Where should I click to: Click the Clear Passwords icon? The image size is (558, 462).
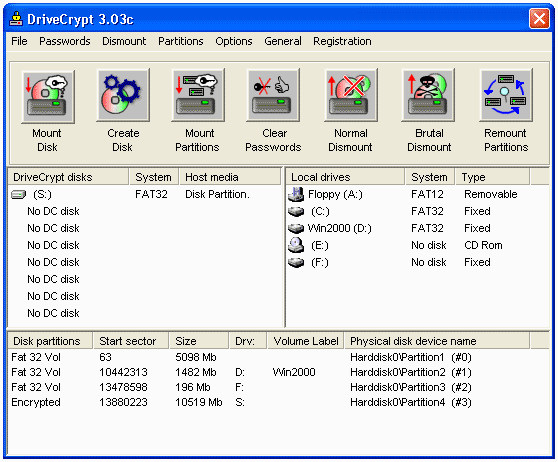273,96
